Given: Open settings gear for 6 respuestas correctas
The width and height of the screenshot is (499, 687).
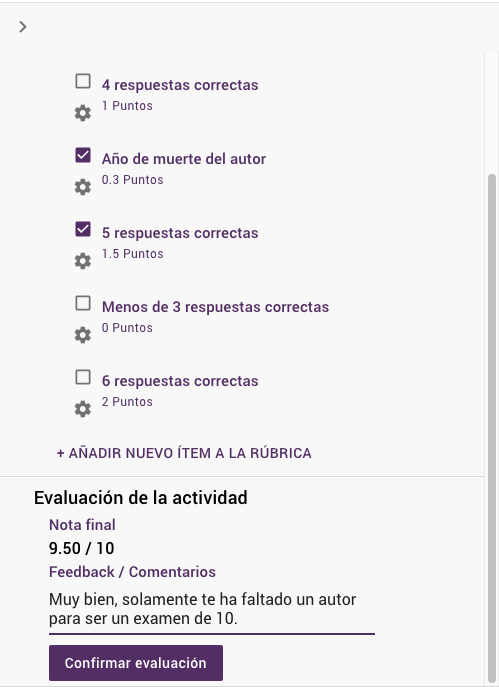Looking at the screenshot, I should point(82,409).
